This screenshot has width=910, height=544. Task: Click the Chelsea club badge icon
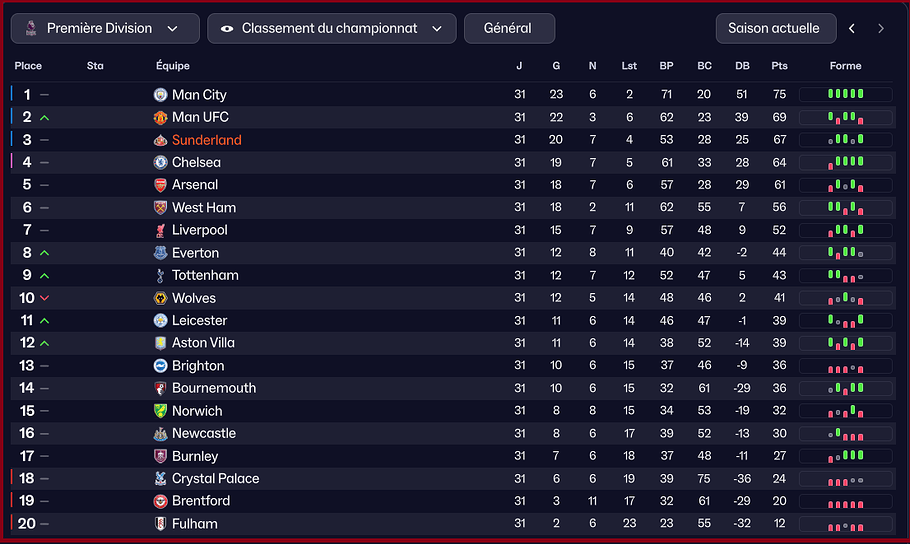click(x=160, y=162)
